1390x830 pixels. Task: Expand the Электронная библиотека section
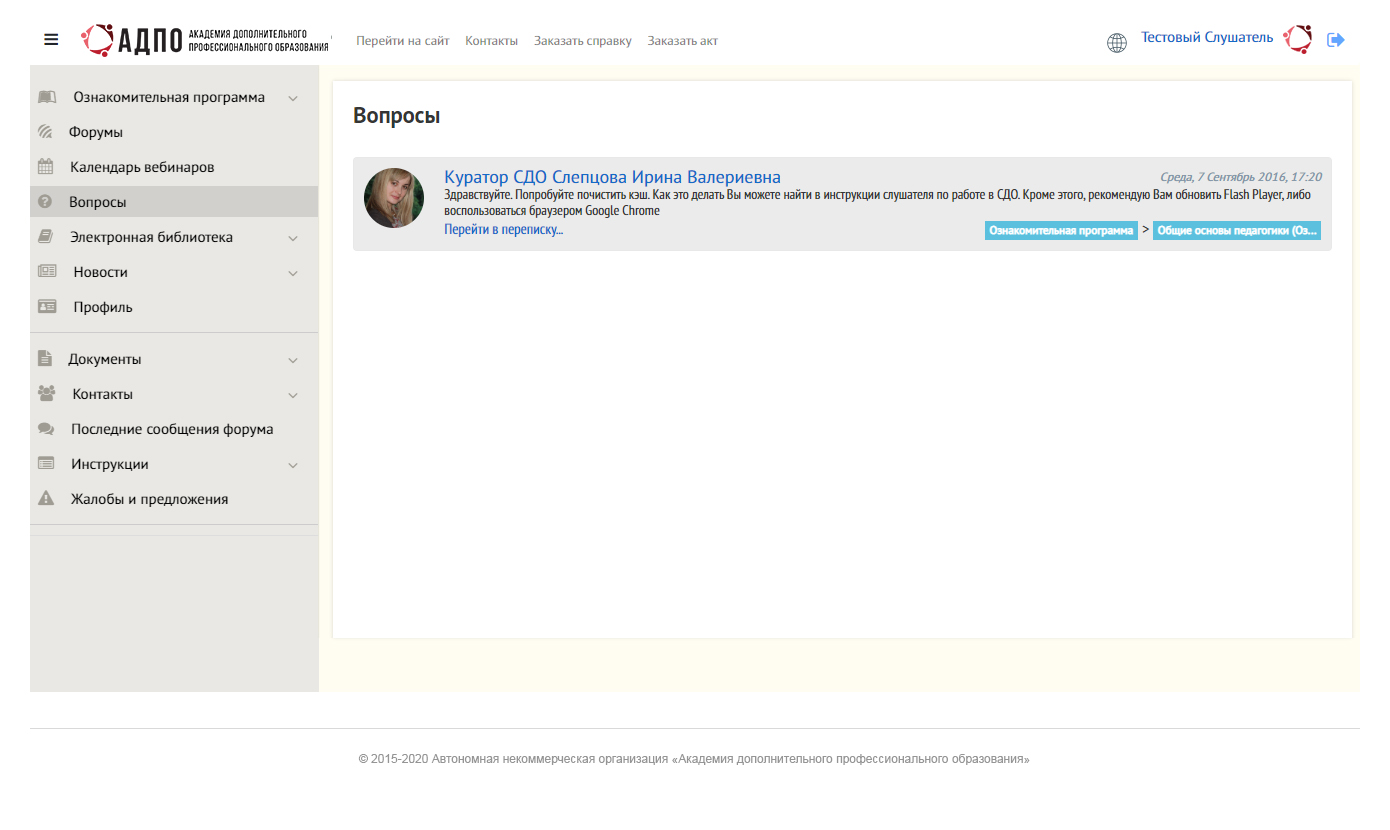[293, 238]
